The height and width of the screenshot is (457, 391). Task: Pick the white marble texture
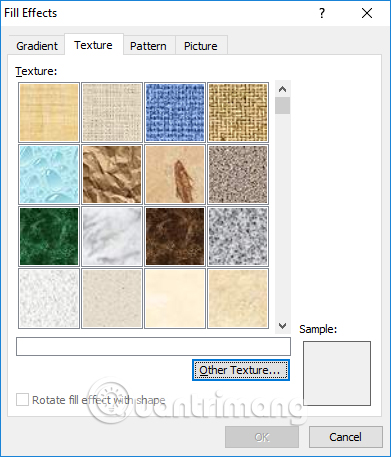(112, 236)
